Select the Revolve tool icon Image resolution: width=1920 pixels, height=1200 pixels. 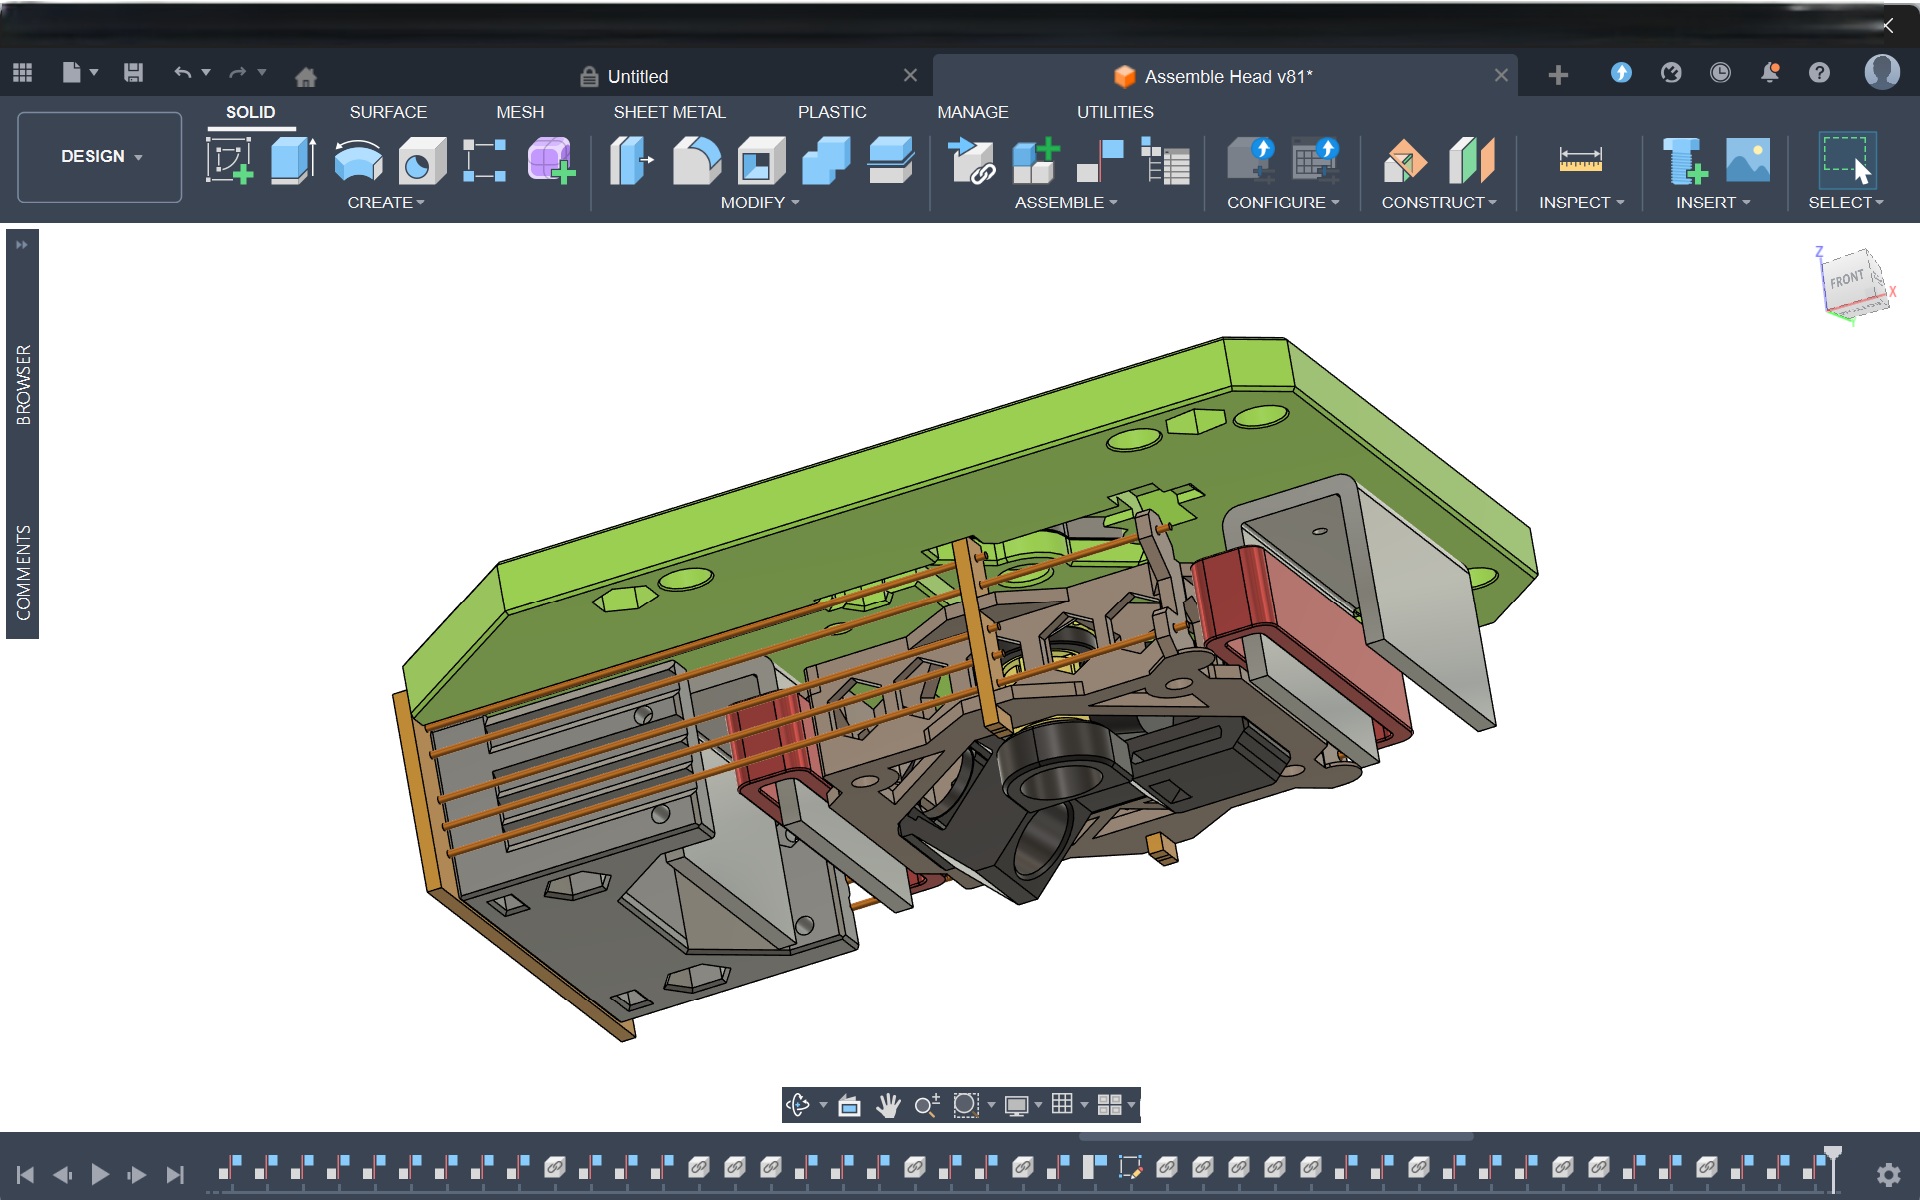(x=358, y=160)
